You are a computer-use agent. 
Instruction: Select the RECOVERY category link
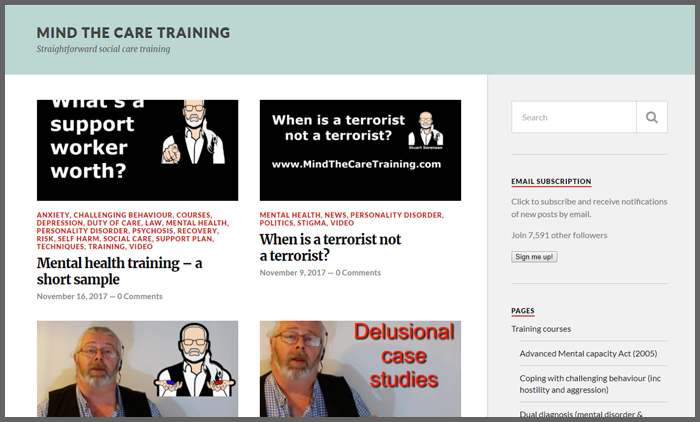tap(197, 231)
